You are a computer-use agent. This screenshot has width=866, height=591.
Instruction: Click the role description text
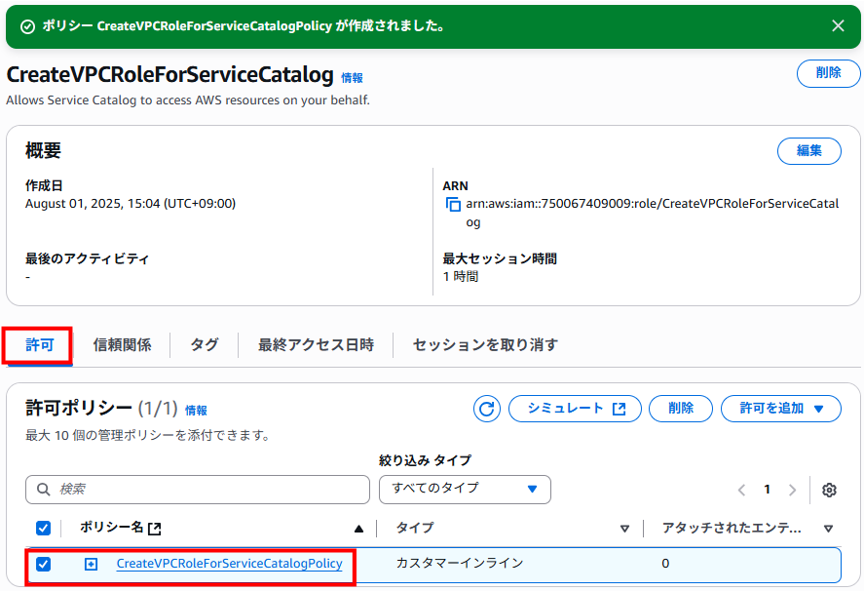coord(188,100)
